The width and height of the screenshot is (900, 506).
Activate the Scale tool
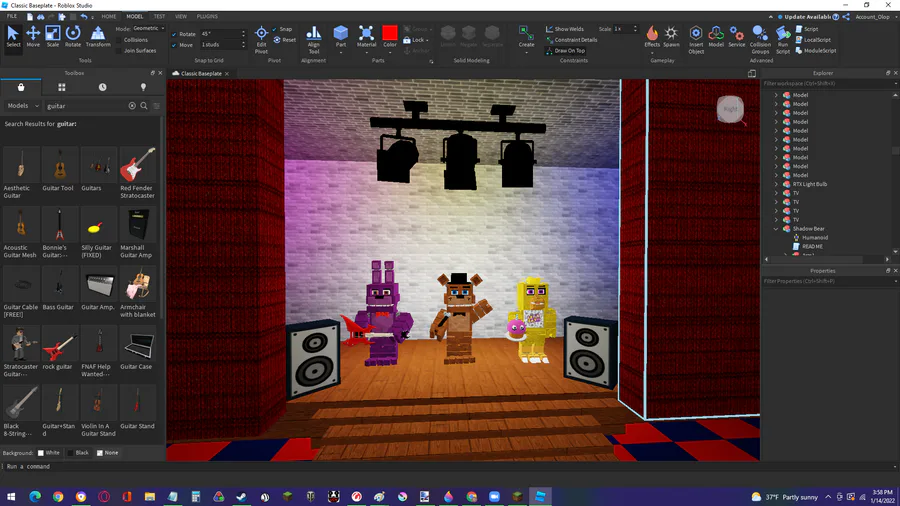click(x=53, y=36)
